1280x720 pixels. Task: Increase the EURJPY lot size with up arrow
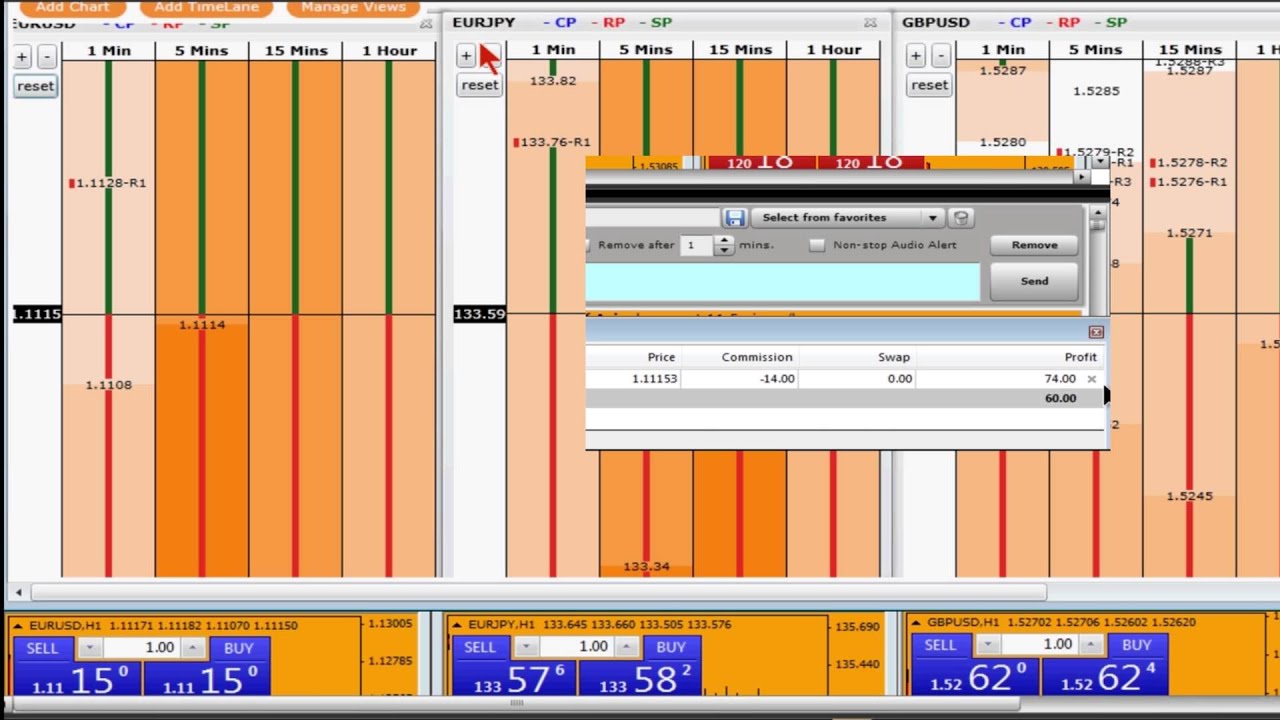(x=628, y=647)
